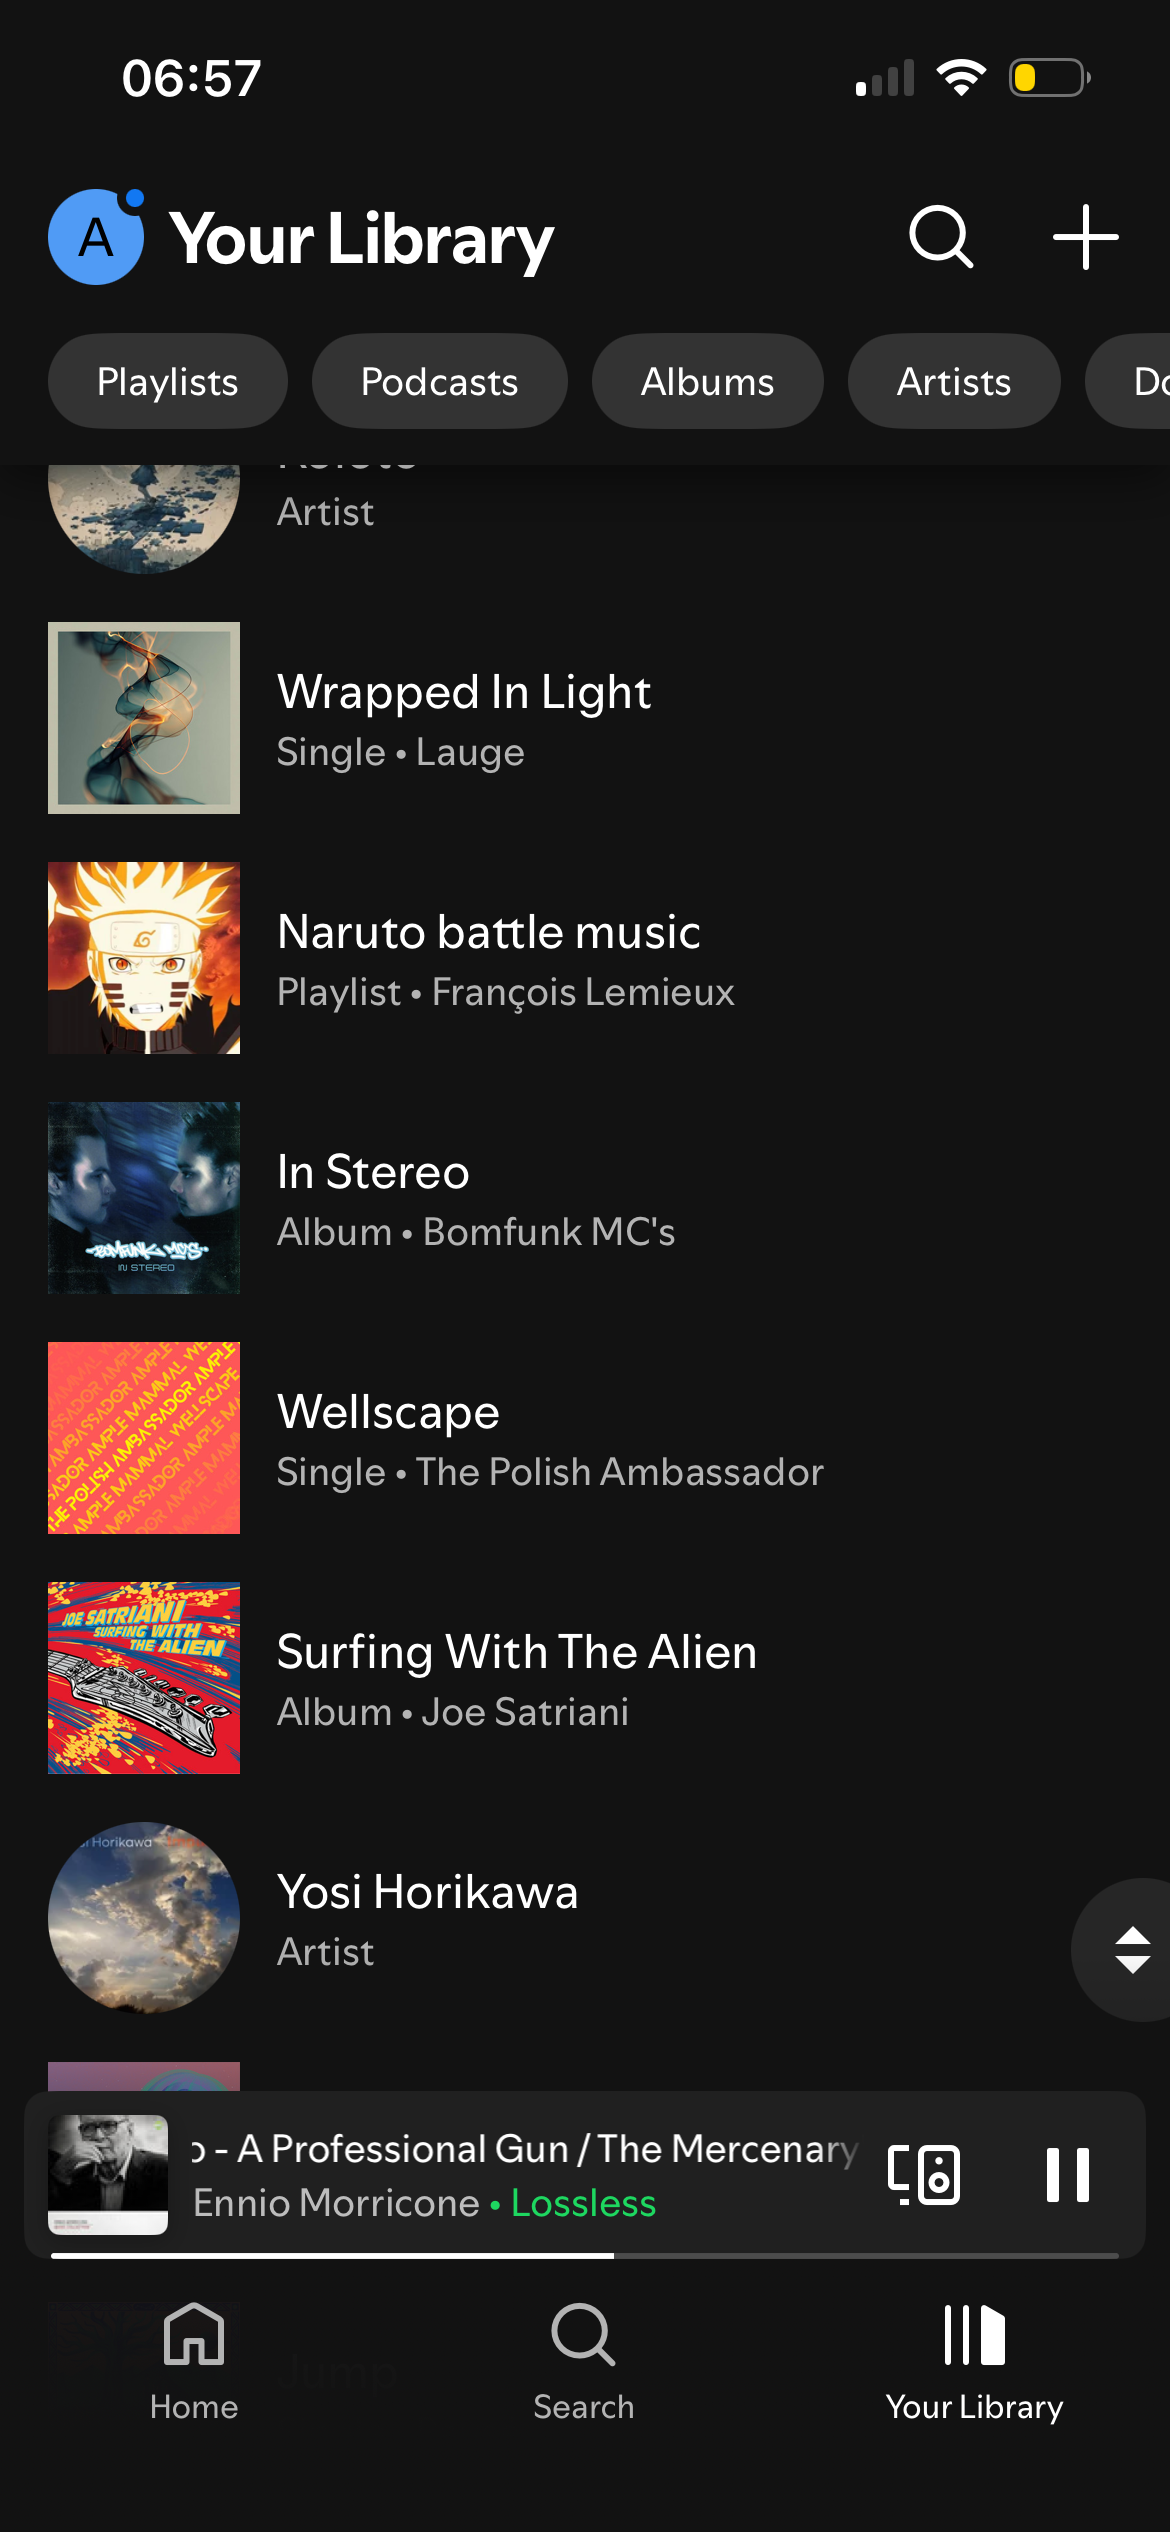Open the profile avatar with letter A
This screenshot has width=1170, height=2532.
pos(96,237)
